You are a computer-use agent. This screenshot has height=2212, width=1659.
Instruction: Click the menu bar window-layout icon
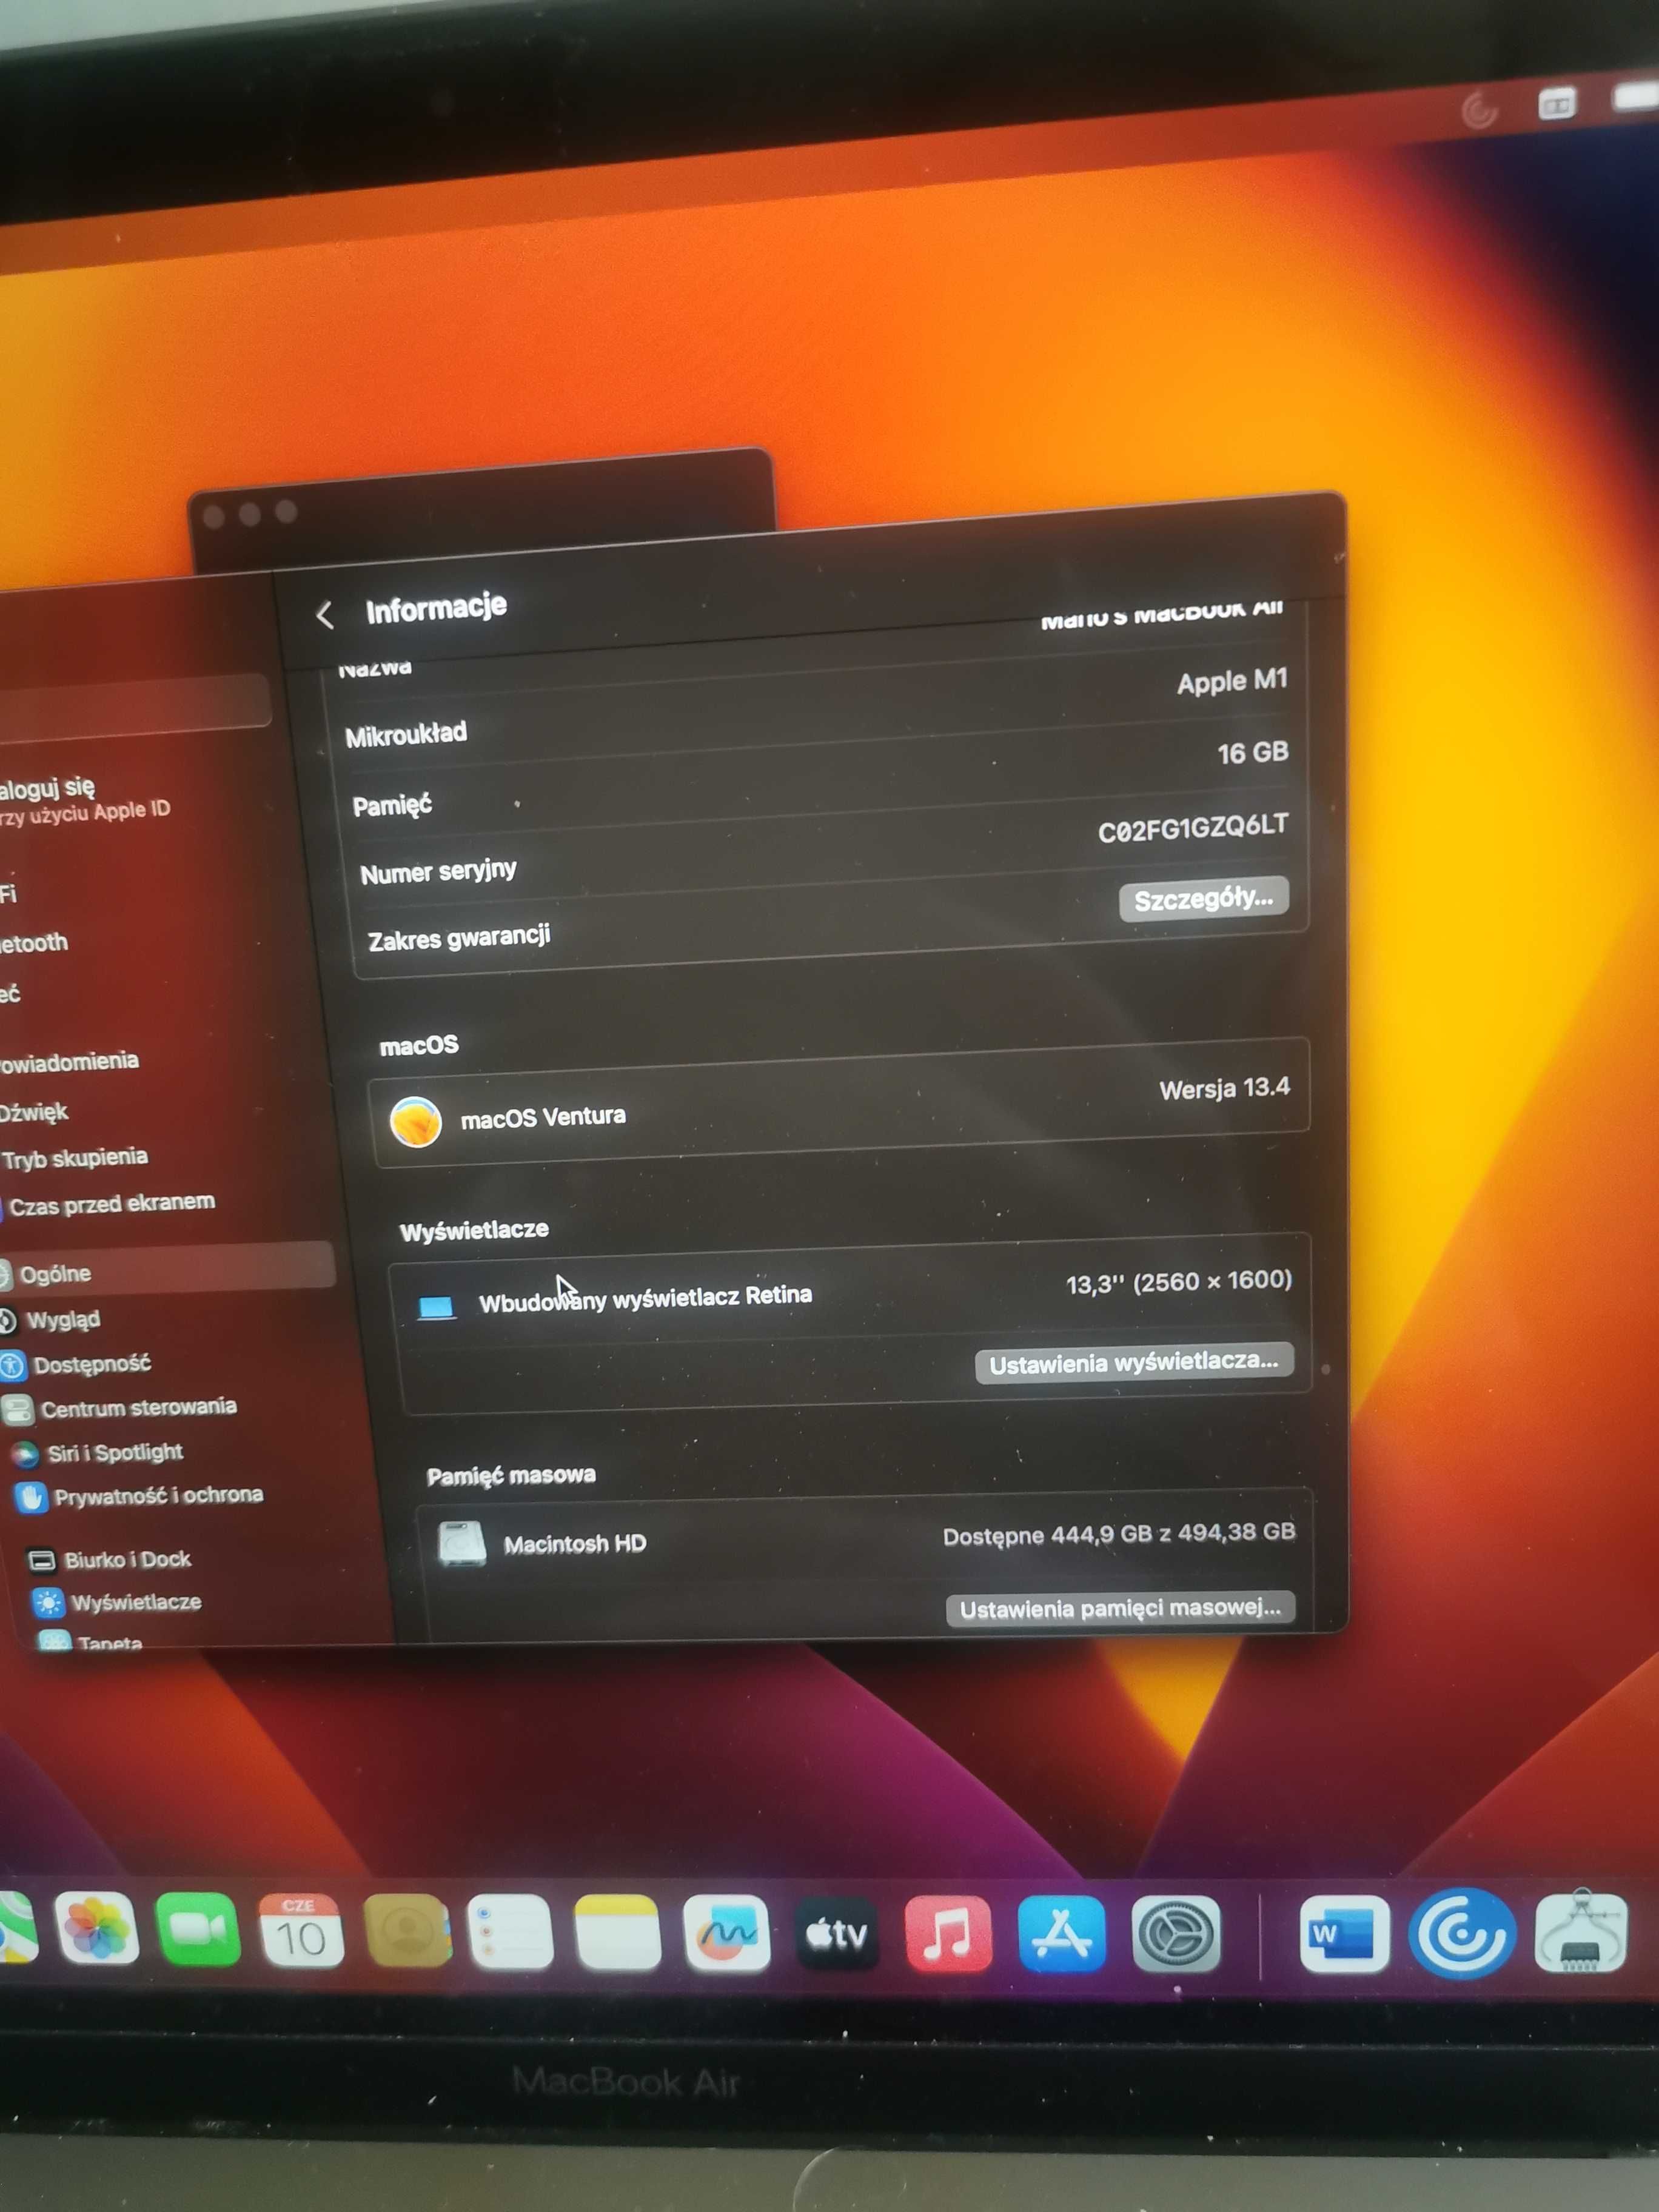[x=1557, y=104]
